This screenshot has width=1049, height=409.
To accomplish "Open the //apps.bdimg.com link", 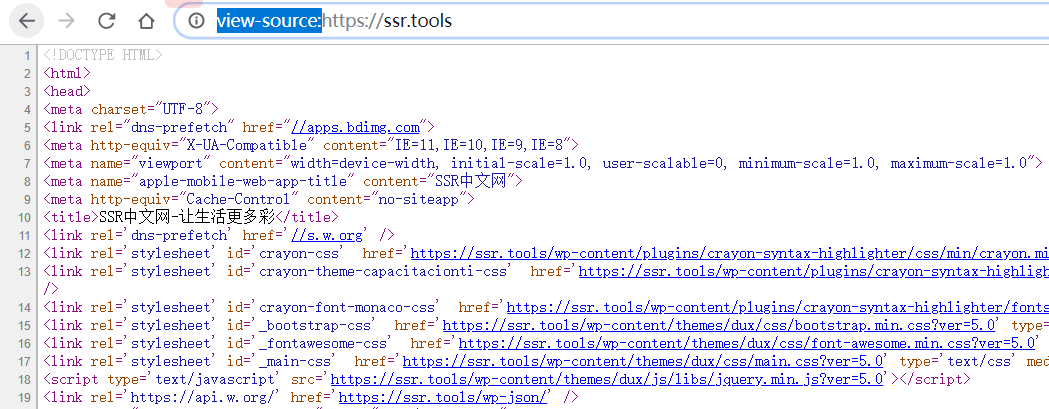I will pos(355,127).
